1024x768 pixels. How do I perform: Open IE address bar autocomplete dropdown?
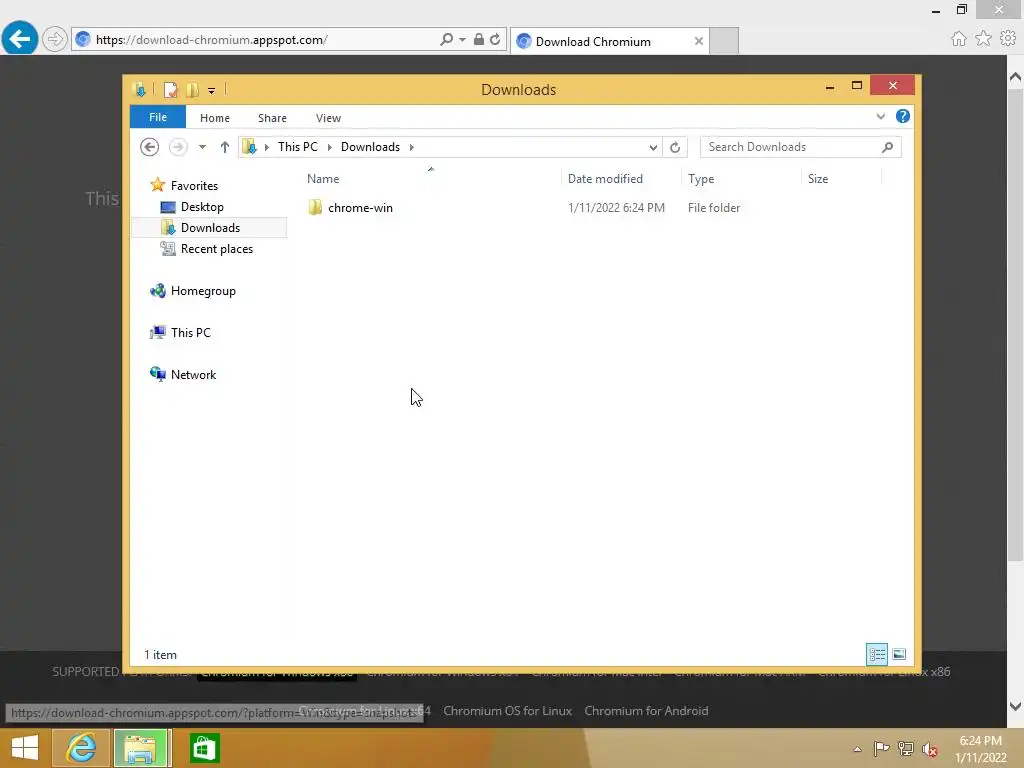tap(462, 39)
